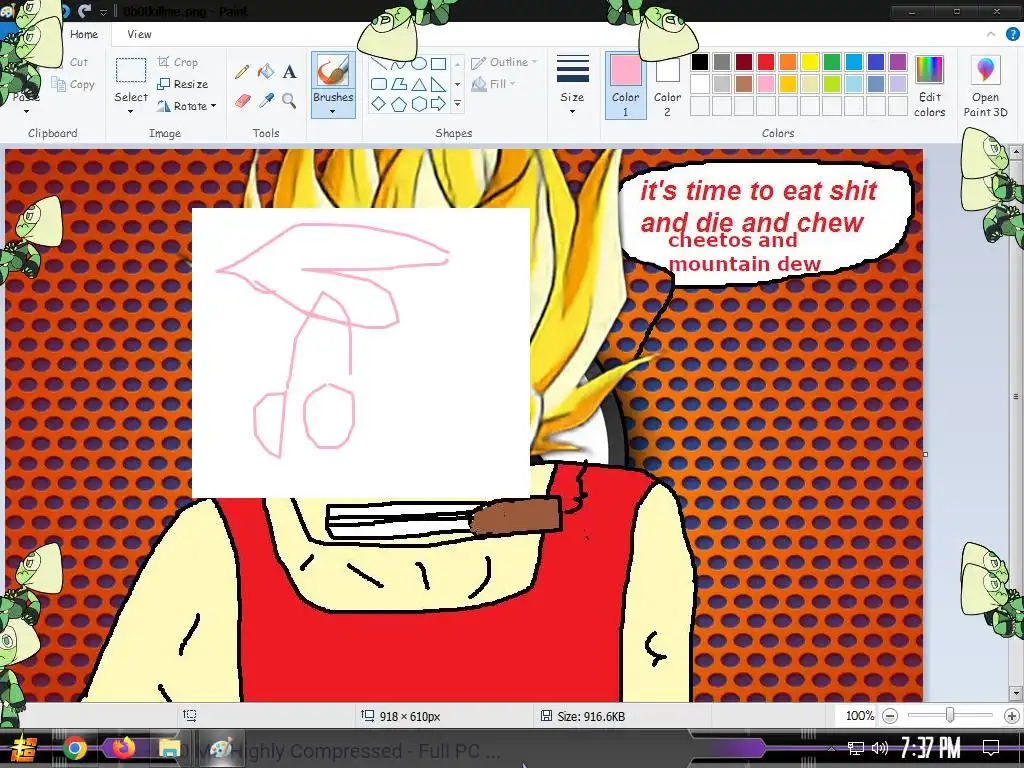Choose the Rounded rectangle shape
This screenshot has height=768, width=1024.
coord(379,84)
